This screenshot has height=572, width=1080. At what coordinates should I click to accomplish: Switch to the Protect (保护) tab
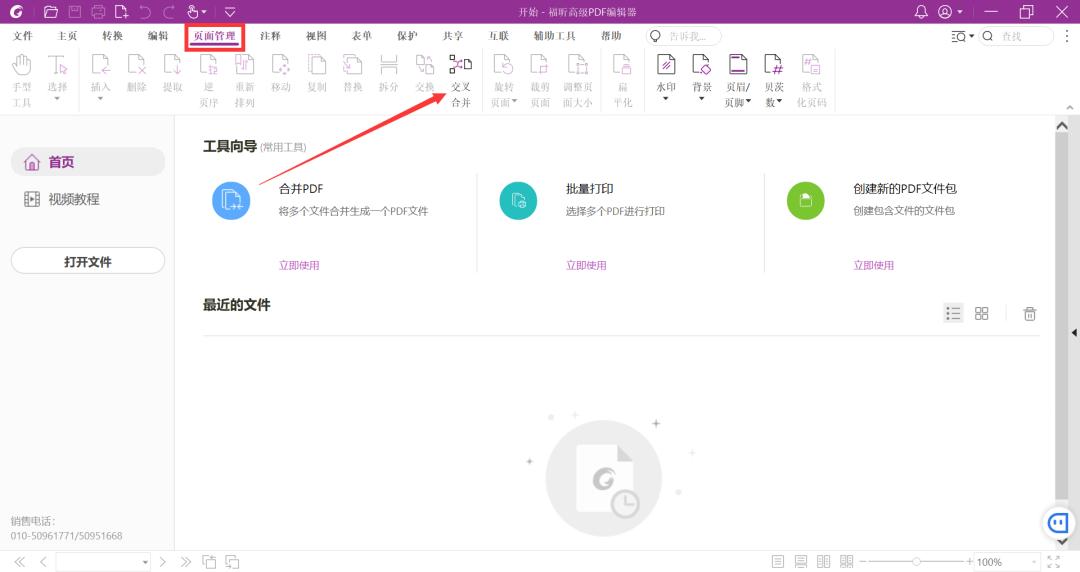point(406,36)
